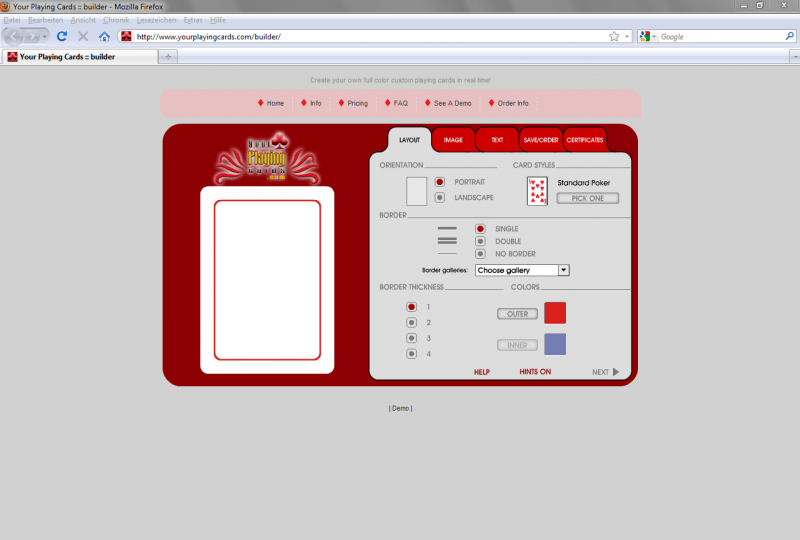Bookmark this page with the star icon
This screenshot has width=800, height=540.
pos(614,36)
